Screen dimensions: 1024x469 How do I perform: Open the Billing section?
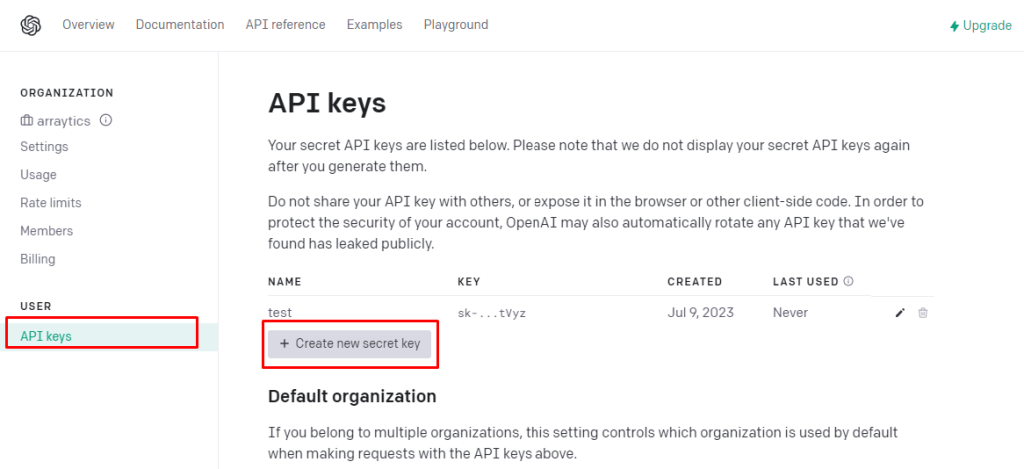click(x=38, y=259)
